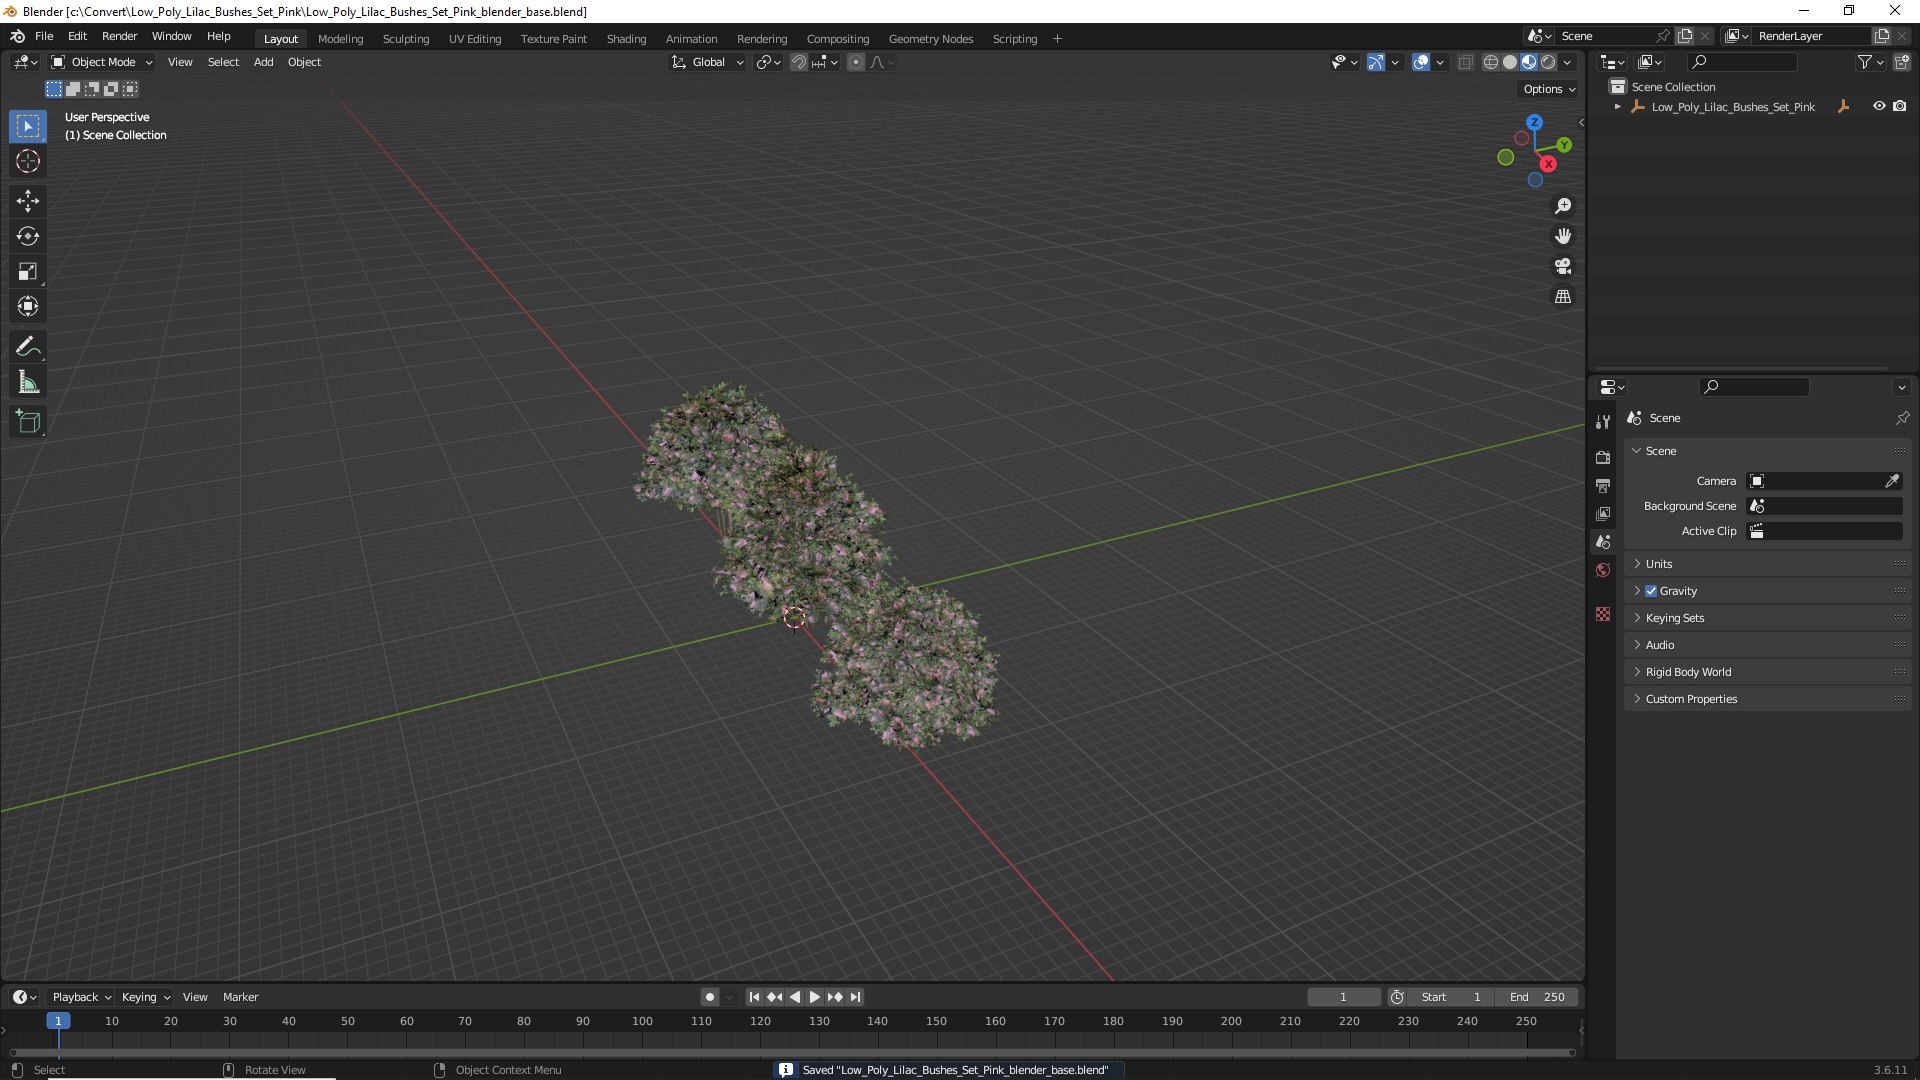Open the Output properties tab

[1603, 485]
